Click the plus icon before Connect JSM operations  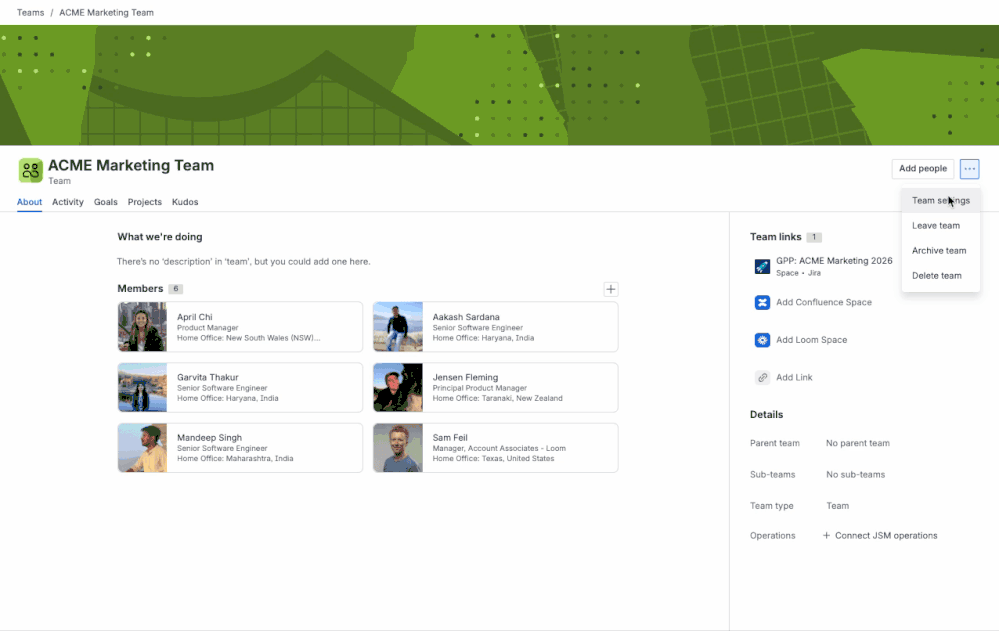tap(826, 536)
